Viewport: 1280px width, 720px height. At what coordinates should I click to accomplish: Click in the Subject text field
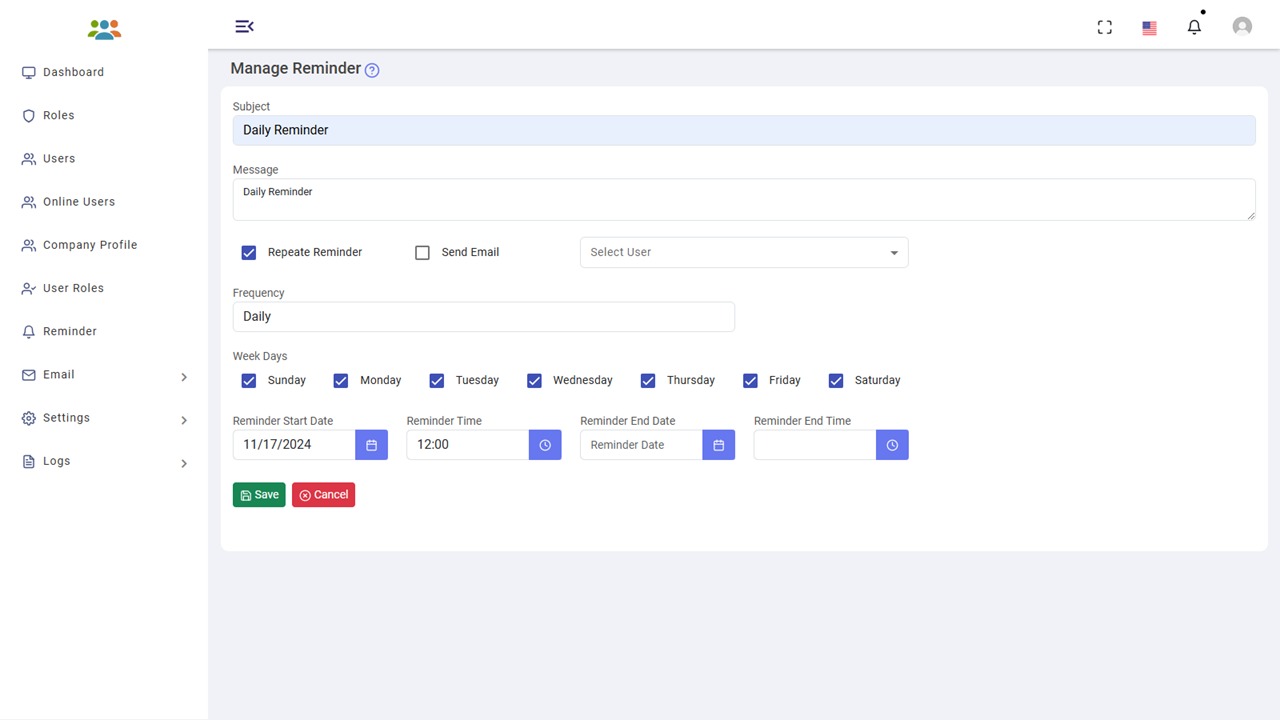click(744, 131)
